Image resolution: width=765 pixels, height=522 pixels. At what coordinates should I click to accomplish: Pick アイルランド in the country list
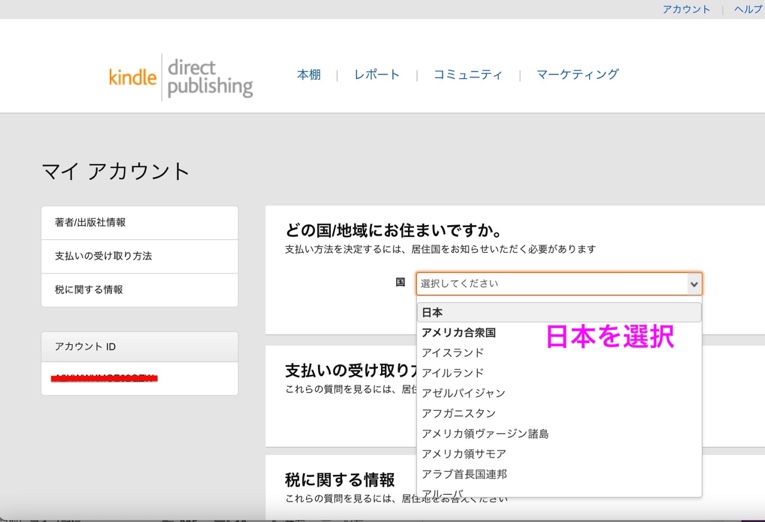452,373
